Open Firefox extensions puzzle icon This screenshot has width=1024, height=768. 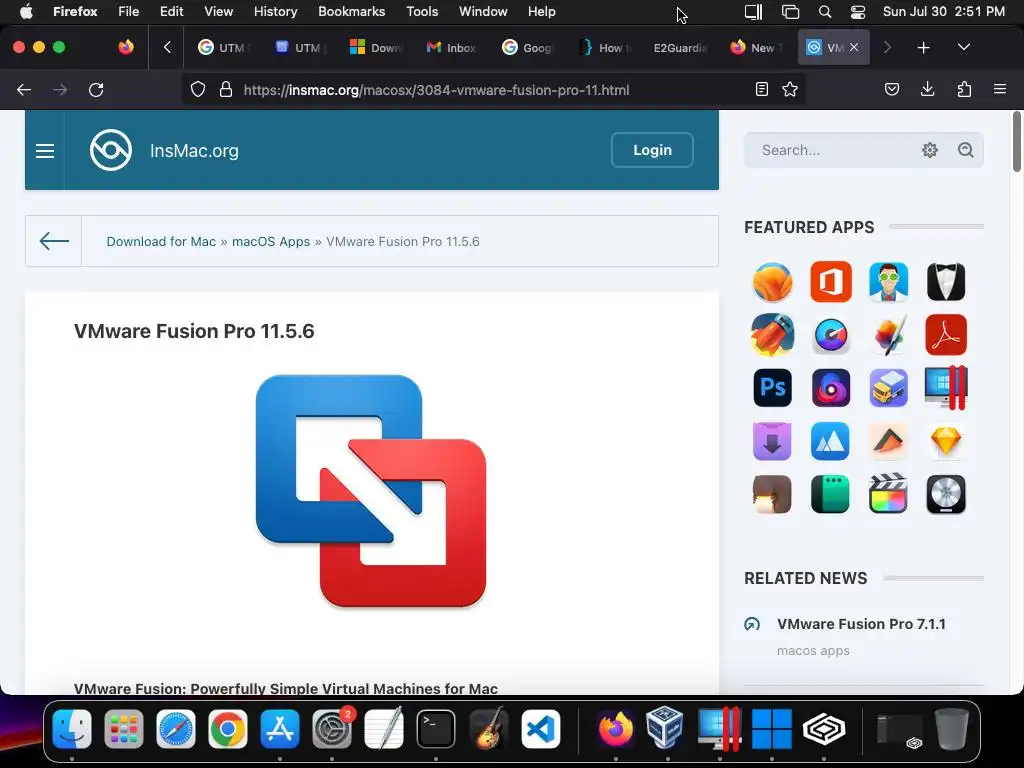pyautogui.click(x=964, y=89)
